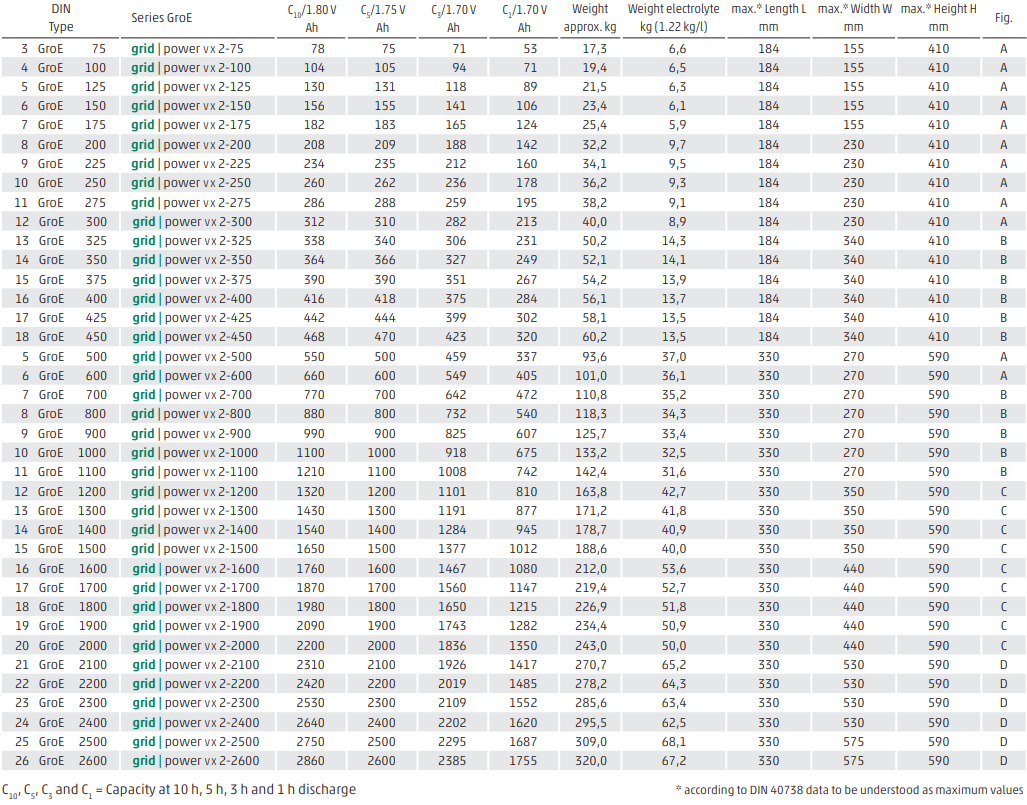
Task: Select series name "grid | power vx 2-75"
Action: 187,49
